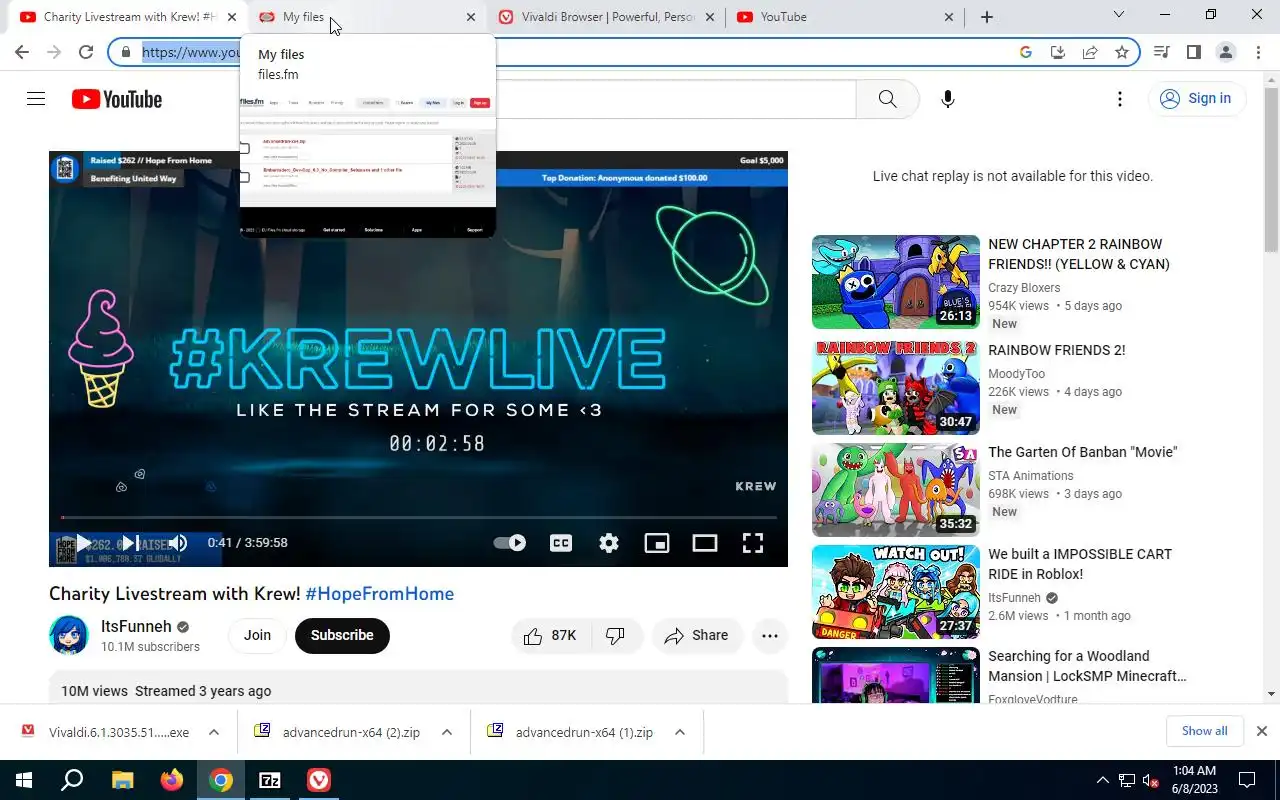This screenshot has height=800, width=1280.
Task: Open a new browser tab
Action: [987, 17]
